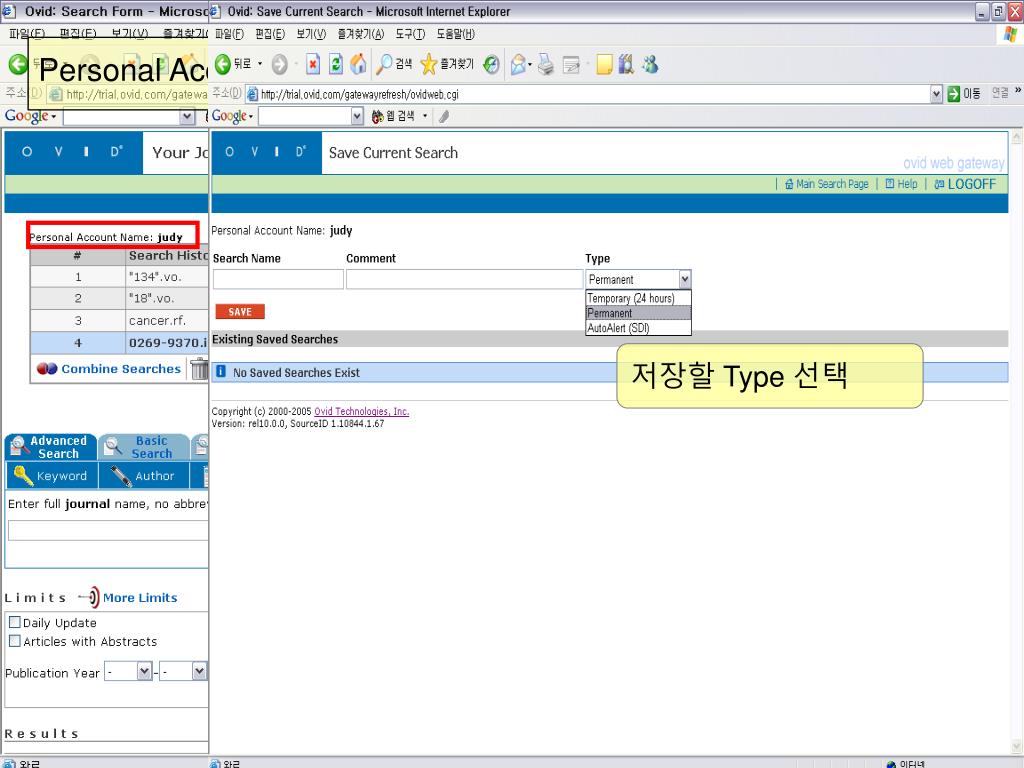Choose Temporary (24 hours) from Type list
1024x768 pixels.
pyautogui.click(x=638, y=298)
